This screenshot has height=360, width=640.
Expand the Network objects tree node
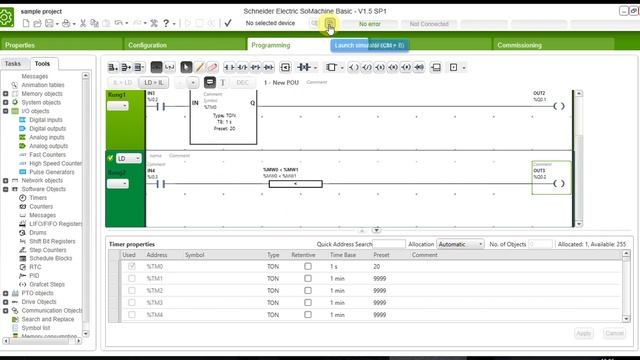(x=6, y=180)
